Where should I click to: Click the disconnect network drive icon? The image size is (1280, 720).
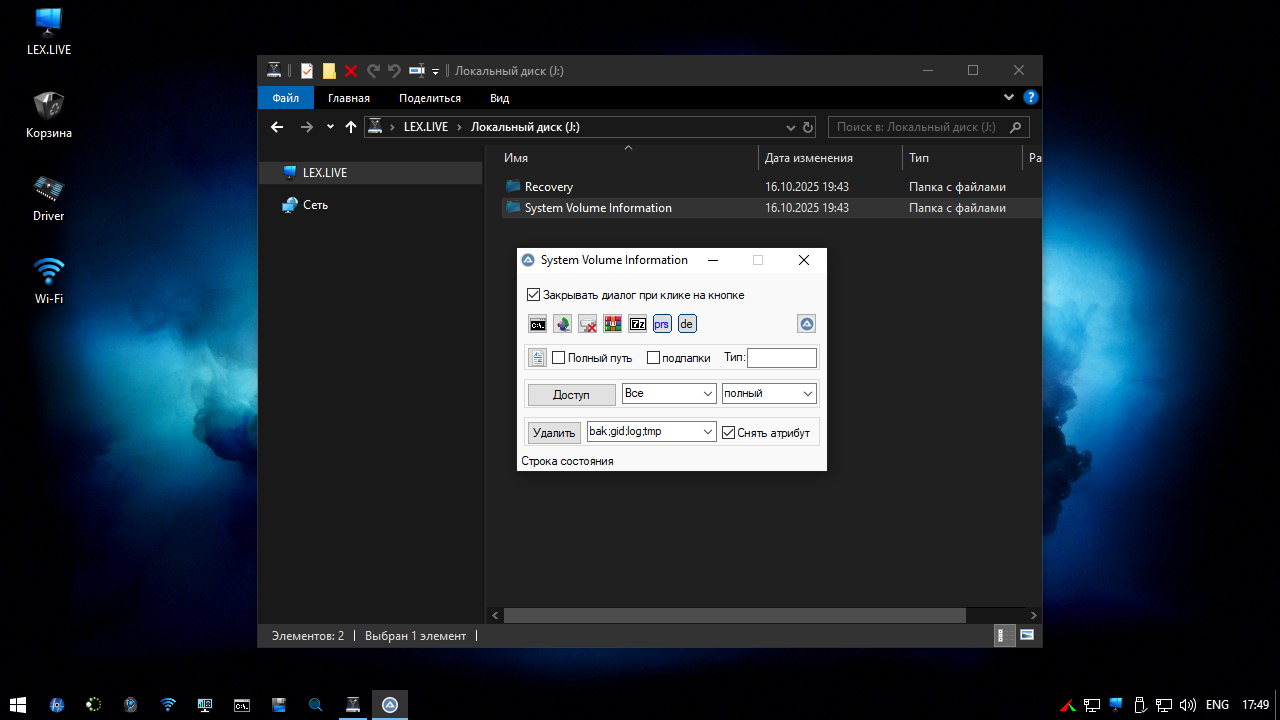click(x=587, y=324)
